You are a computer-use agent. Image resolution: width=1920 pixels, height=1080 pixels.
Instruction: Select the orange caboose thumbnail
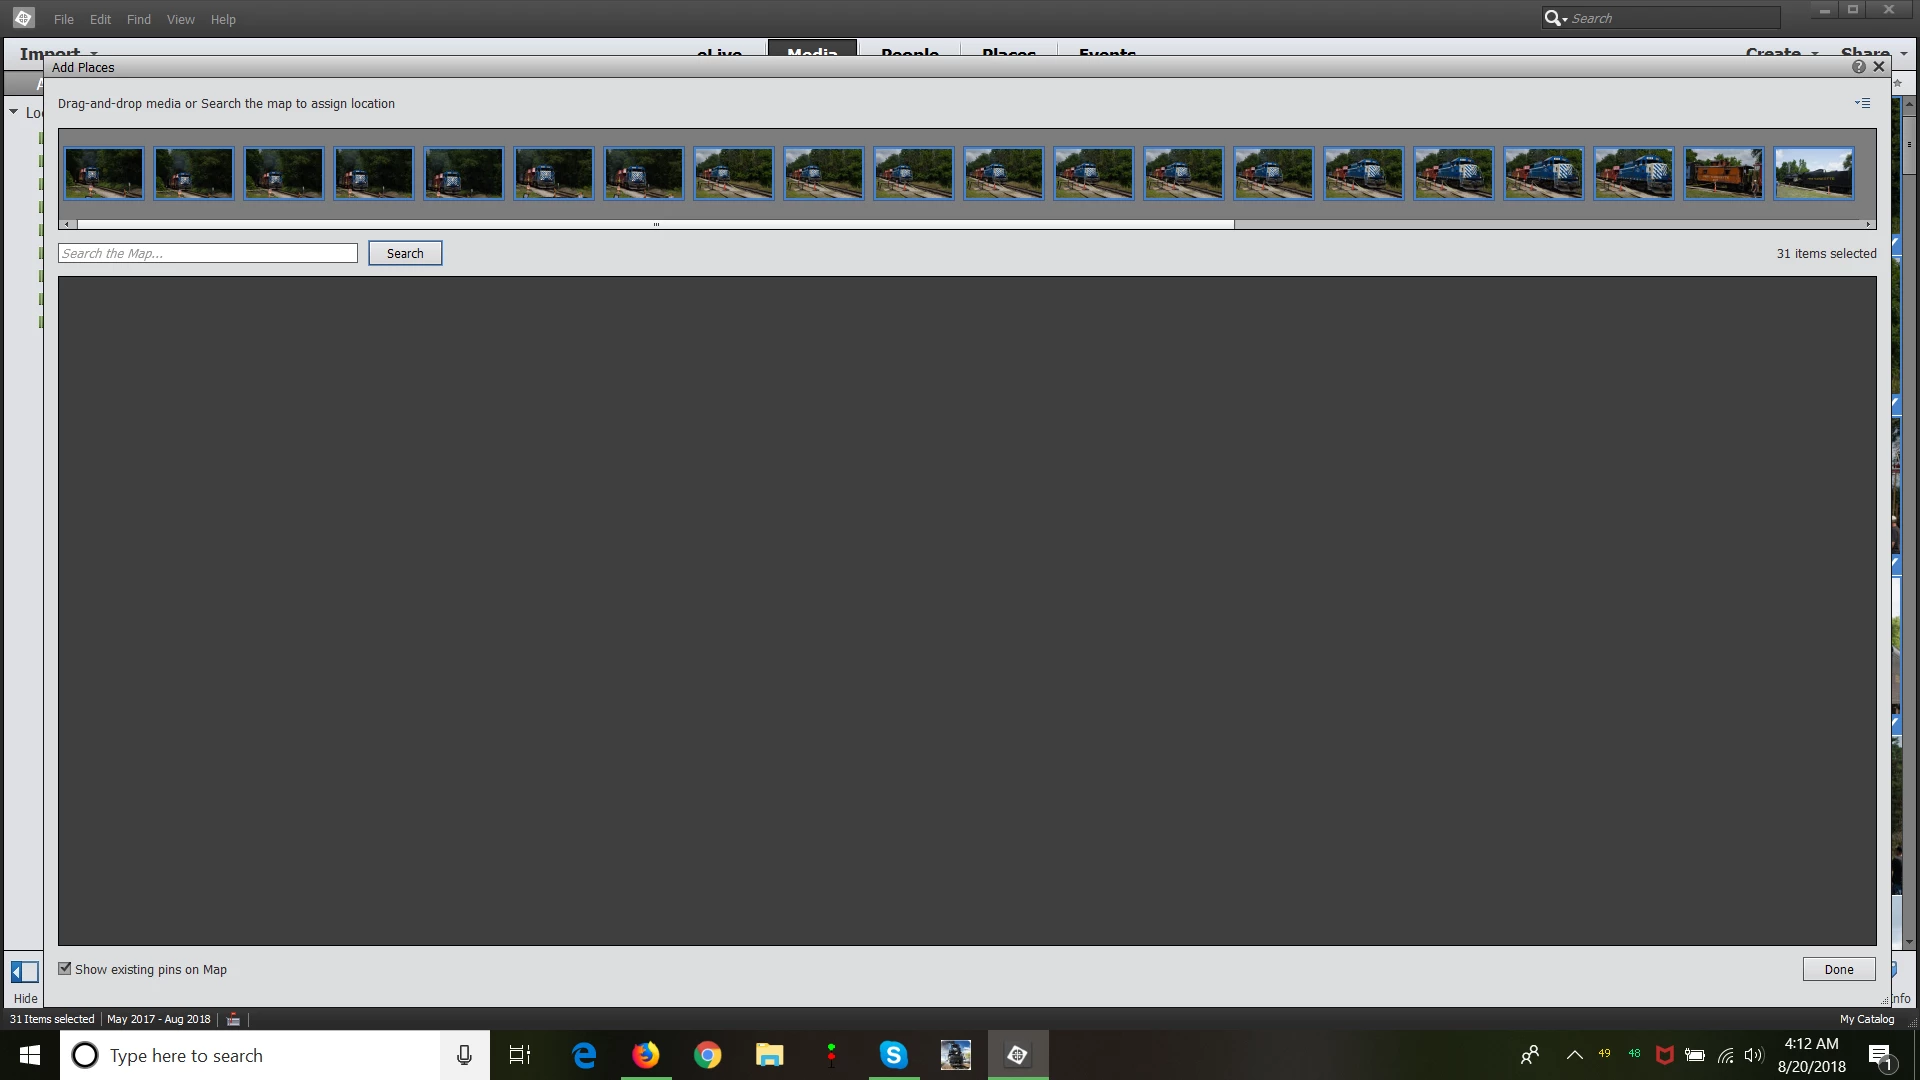1723,173
